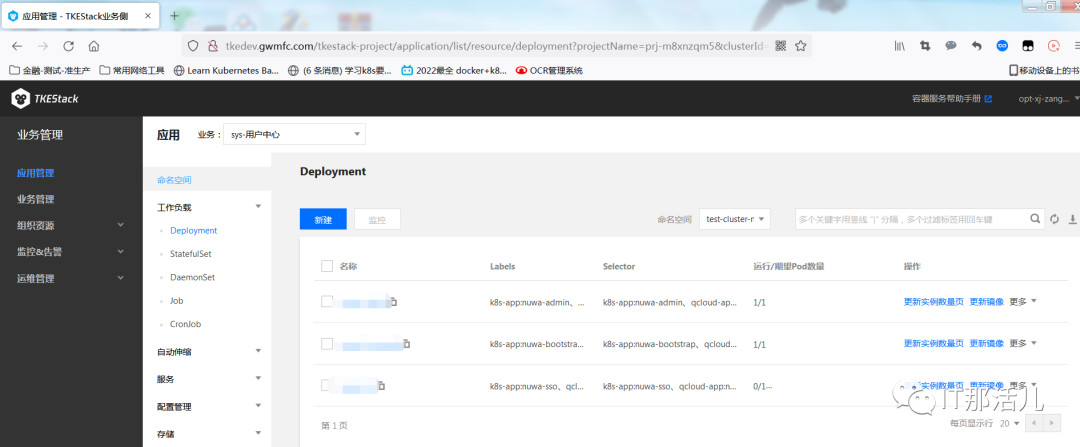Open the 容器服务帮助手册 help link
This screenshot has height=447, width=1080.
[946, 98]
